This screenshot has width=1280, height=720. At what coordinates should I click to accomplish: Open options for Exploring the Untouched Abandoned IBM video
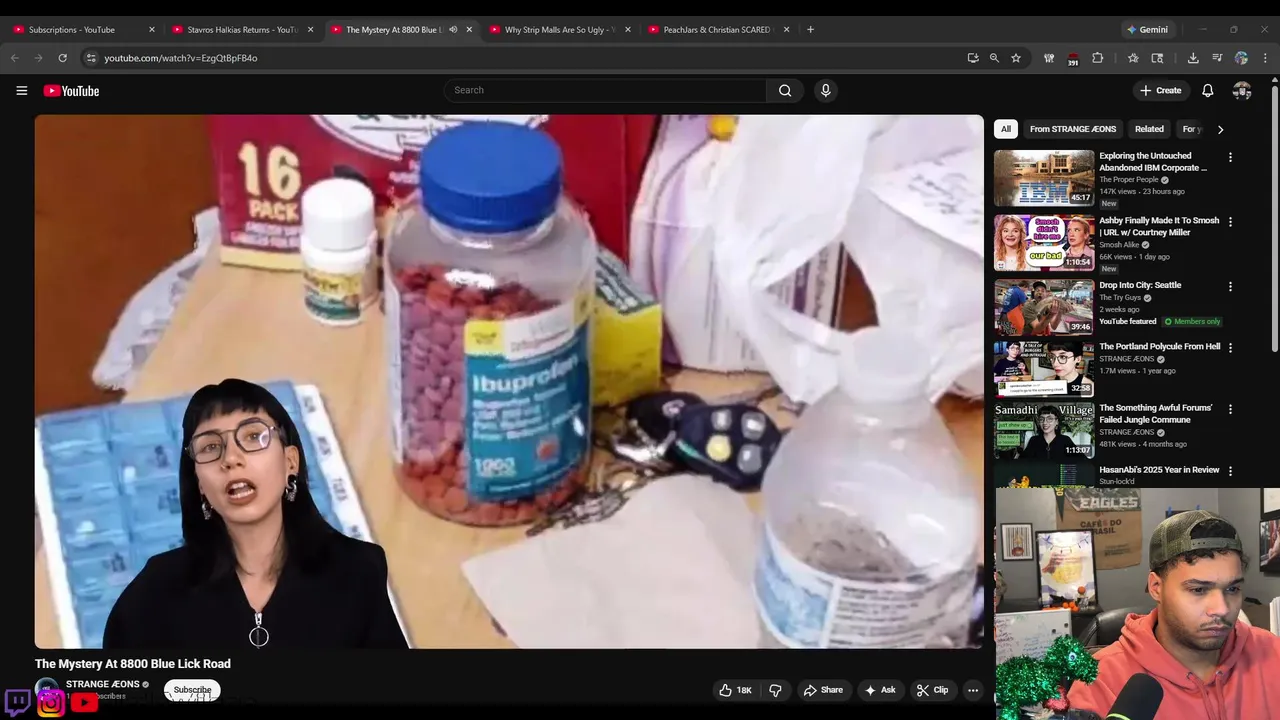(x=1230, y=157)
